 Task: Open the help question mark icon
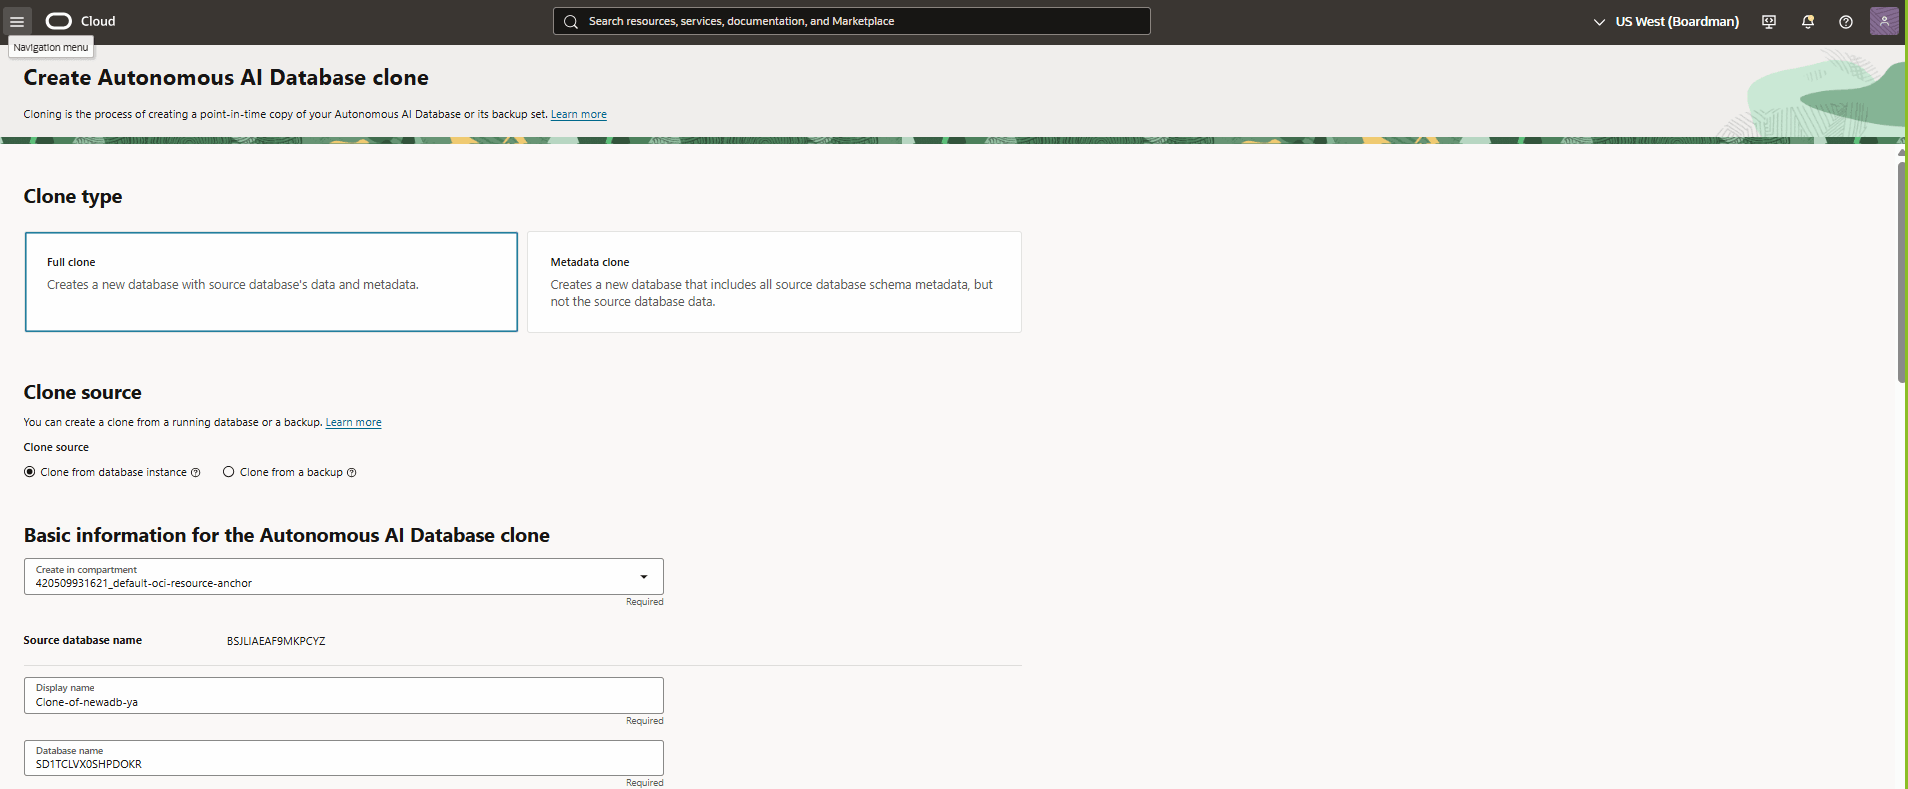click(1846, 21)
